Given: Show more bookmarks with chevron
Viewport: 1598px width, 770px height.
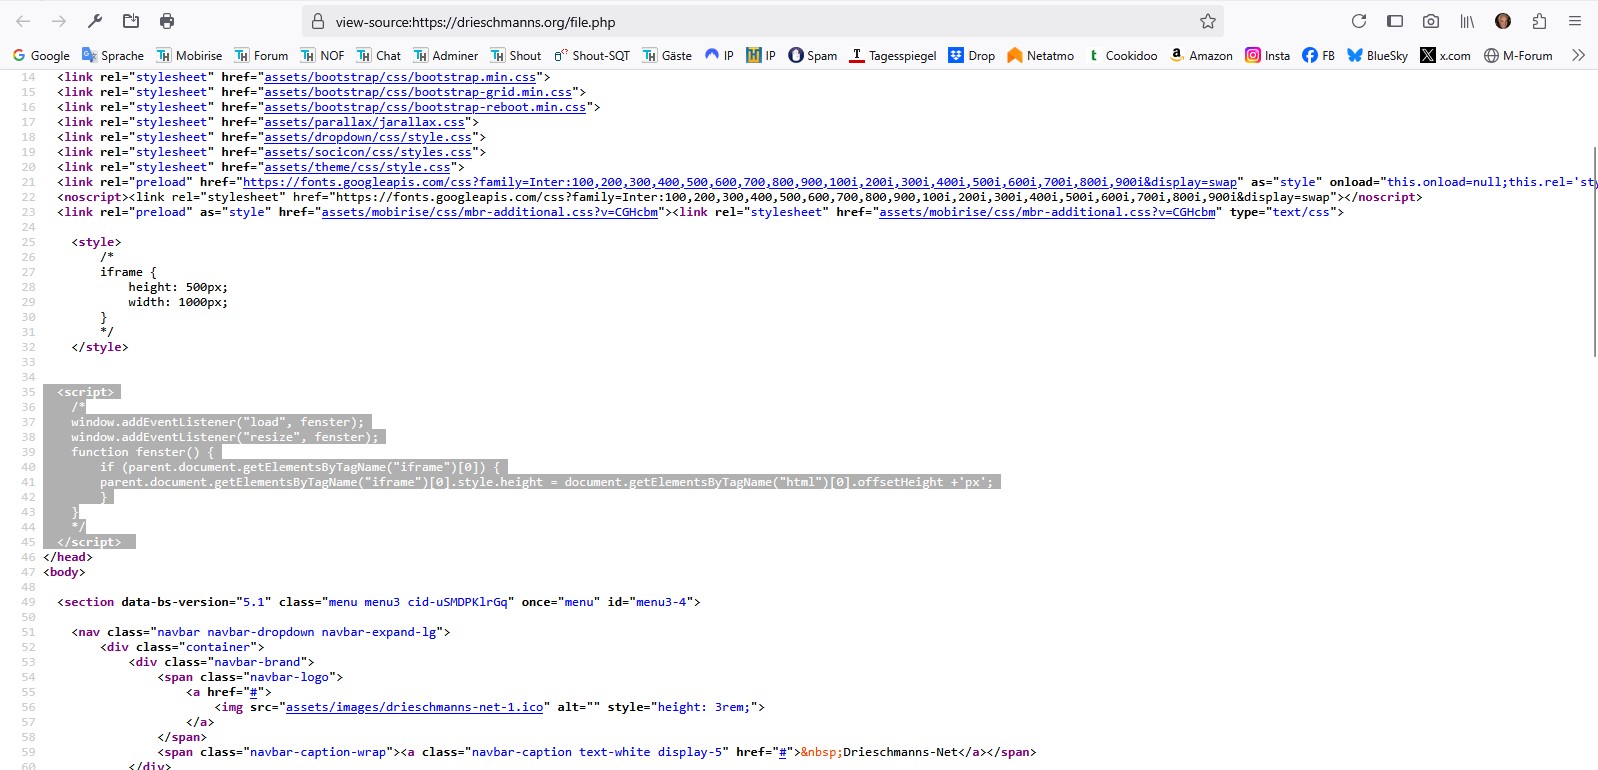Looking at the screenshot, I should (x=1578, y=55).
